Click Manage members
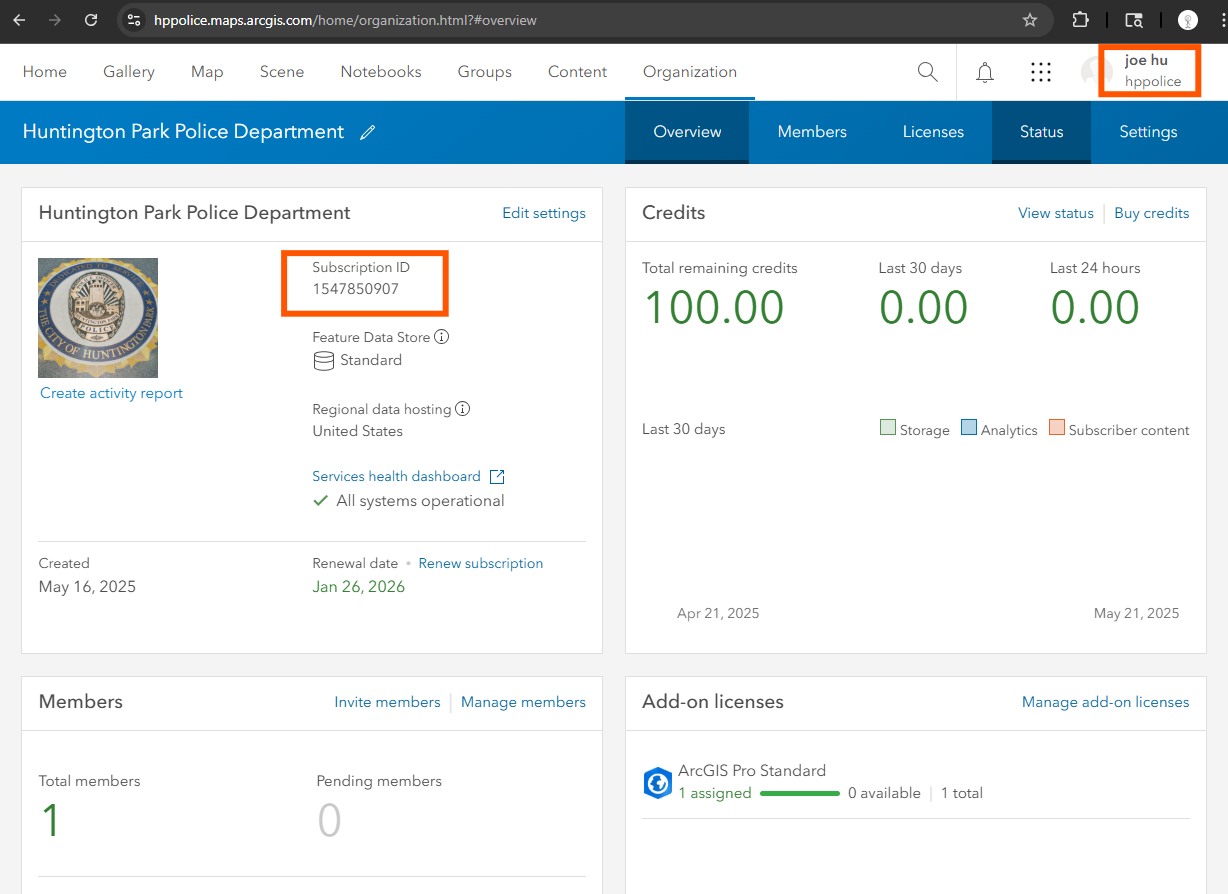Image resolution: width=1228 pixels, height=894 pixels. pyautogui.click(x=523, y=702)
